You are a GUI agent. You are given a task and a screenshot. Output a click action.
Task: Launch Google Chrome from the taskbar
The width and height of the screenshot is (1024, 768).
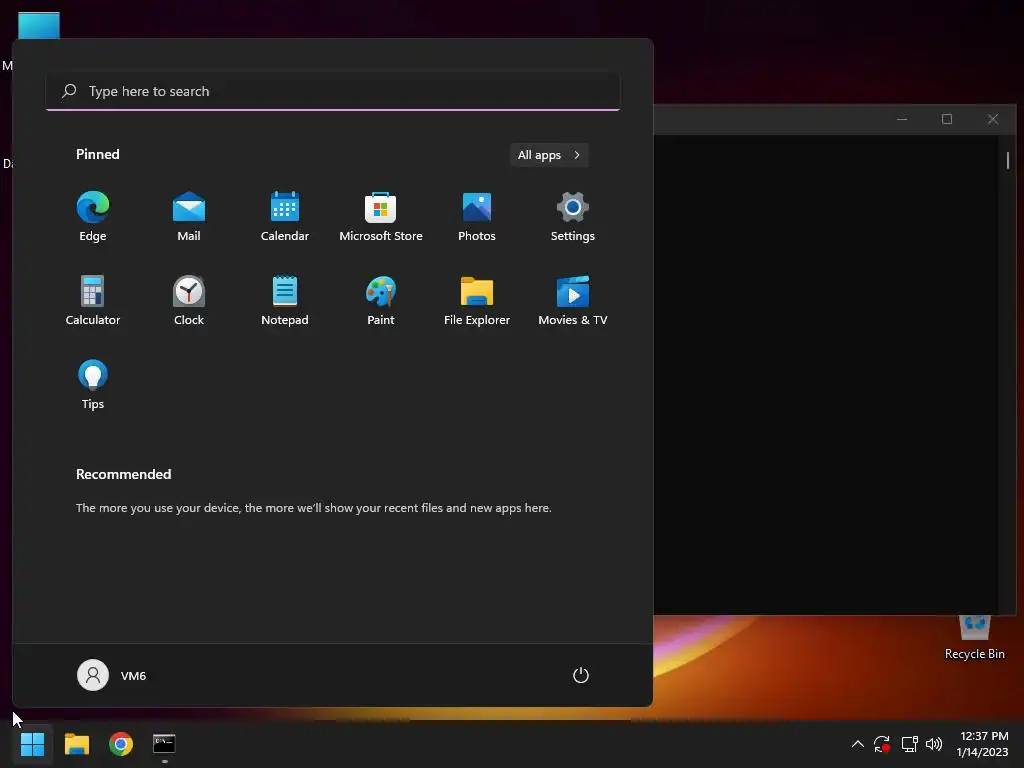coord(121,744)
